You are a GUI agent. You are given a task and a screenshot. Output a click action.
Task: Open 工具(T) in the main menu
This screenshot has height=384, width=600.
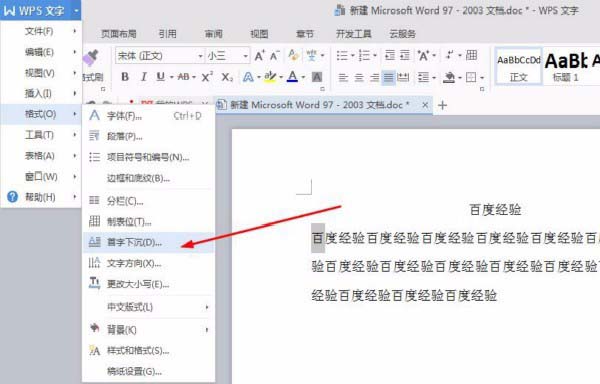tap(41, 135)
